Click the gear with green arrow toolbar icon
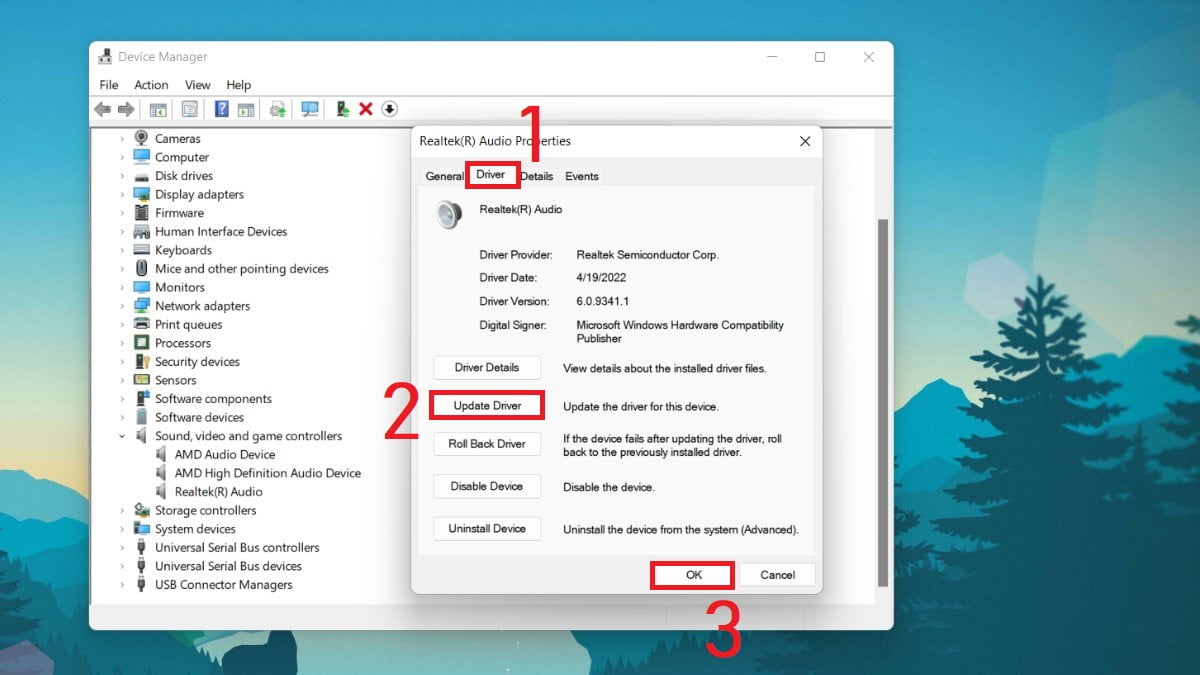1200x675 pixels. pos(278,109)
